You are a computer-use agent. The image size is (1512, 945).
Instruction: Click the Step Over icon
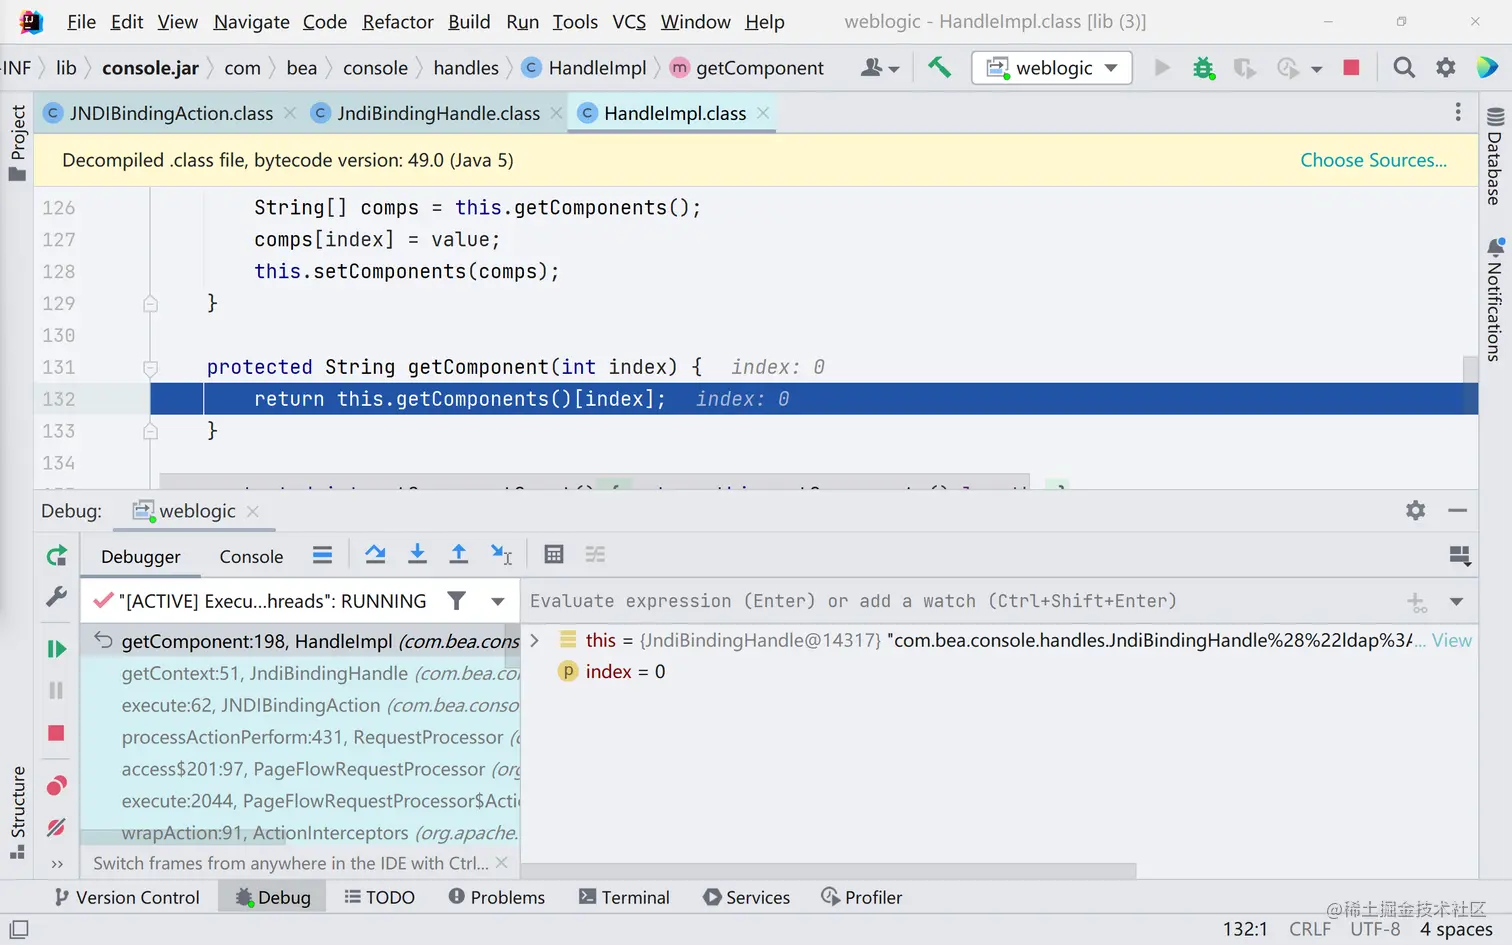(x=375, y=554)
